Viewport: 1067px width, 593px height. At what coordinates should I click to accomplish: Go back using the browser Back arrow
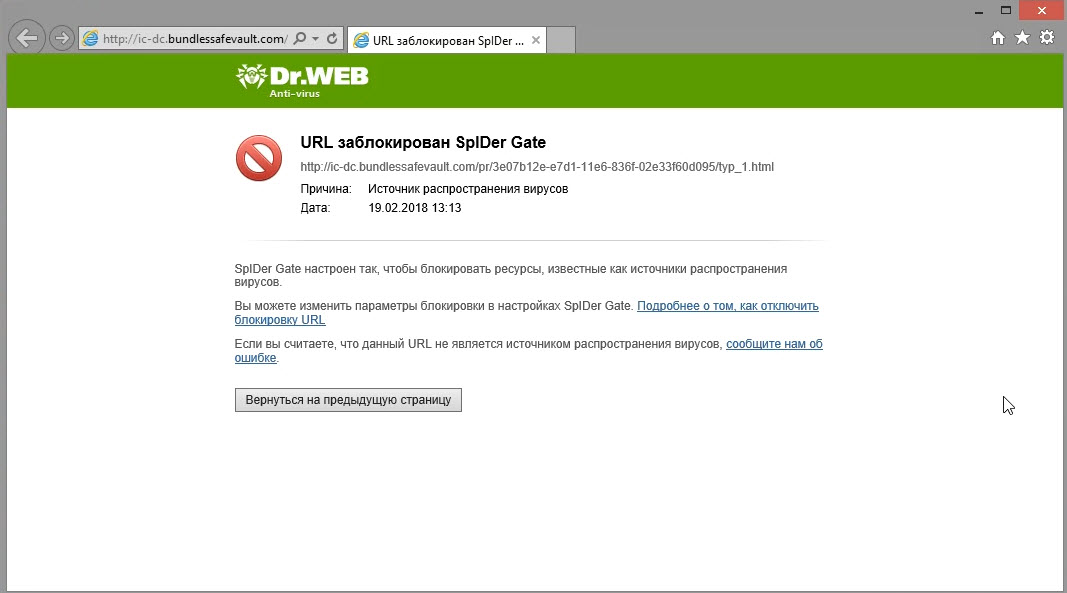pos(27,38)
